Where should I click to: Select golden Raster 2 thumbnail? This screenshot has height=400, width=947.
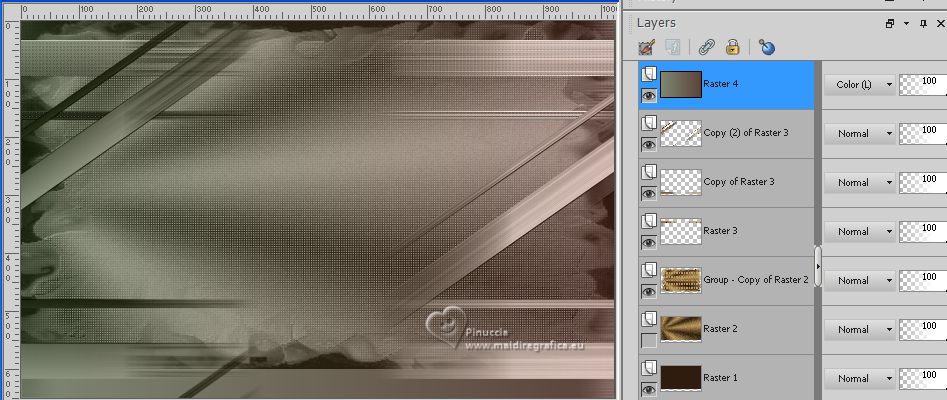point(681,329)
